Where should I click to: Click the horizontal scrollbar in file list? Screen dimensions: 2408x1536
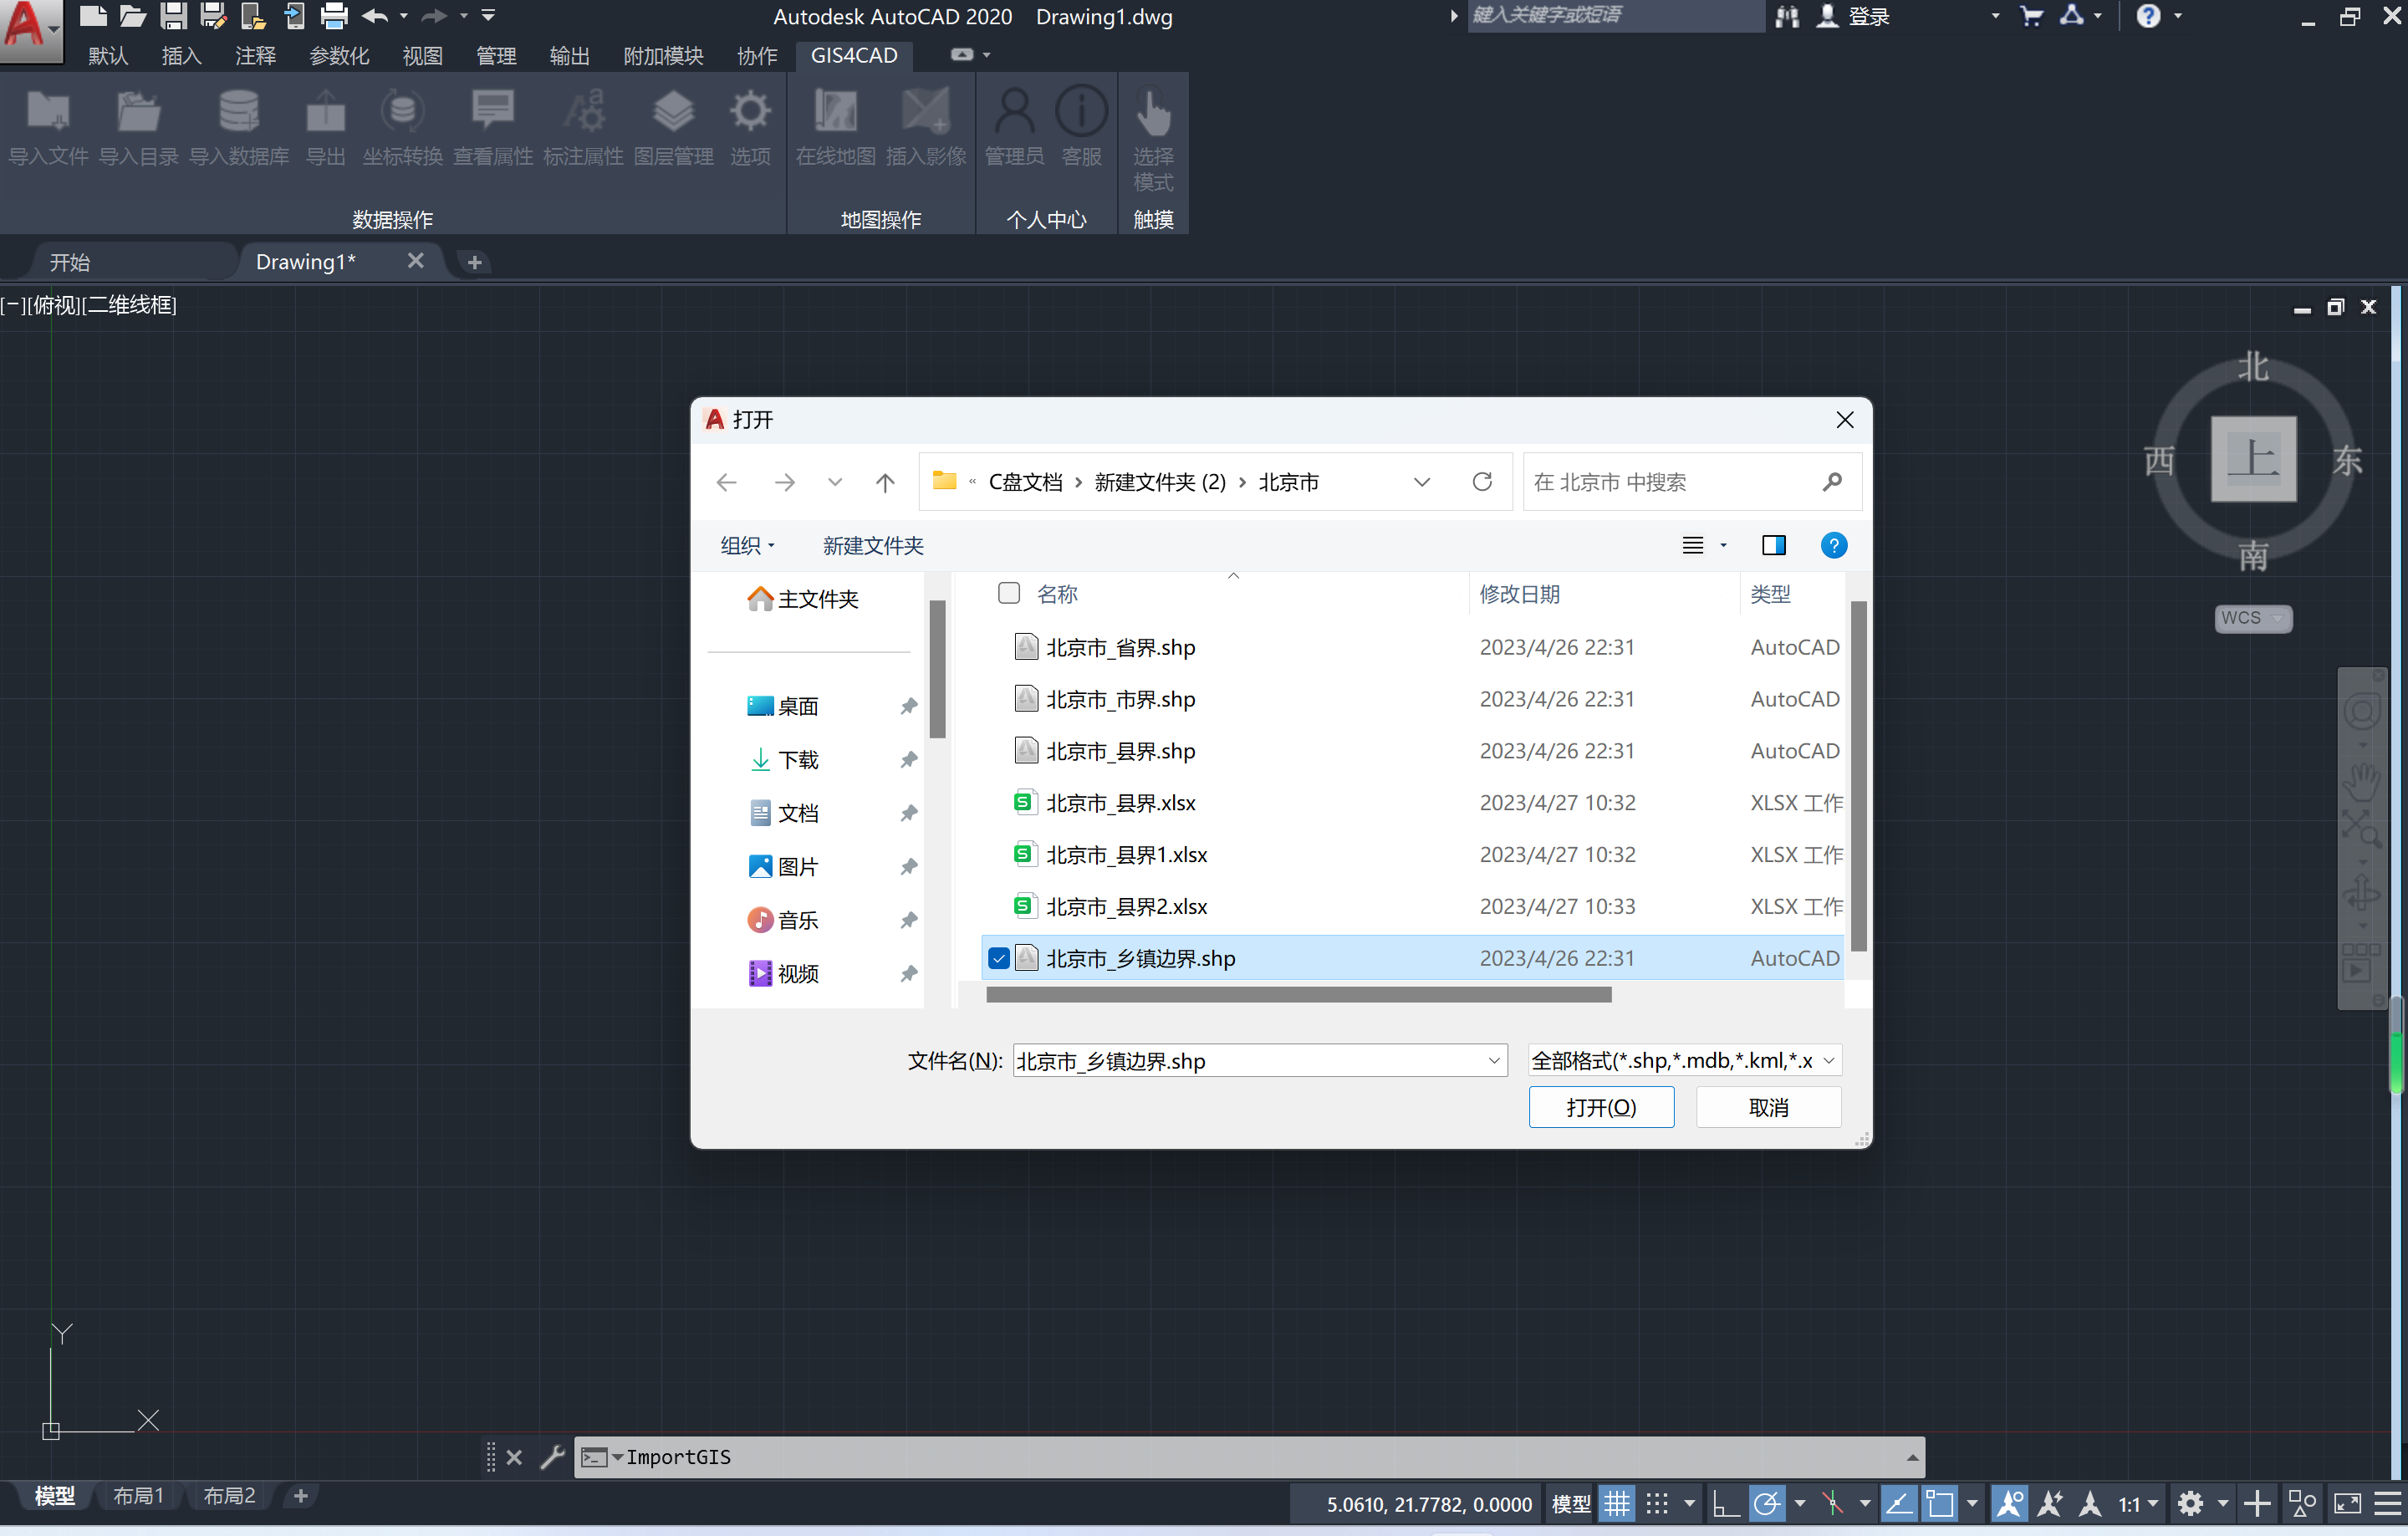click(1298, 995)
